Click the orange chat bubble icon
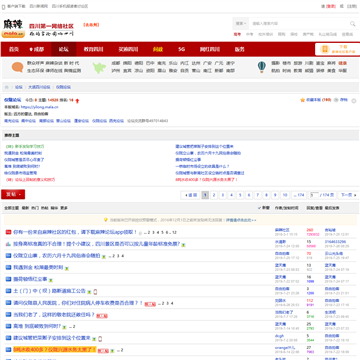360x360 pixels. [17, 67]
